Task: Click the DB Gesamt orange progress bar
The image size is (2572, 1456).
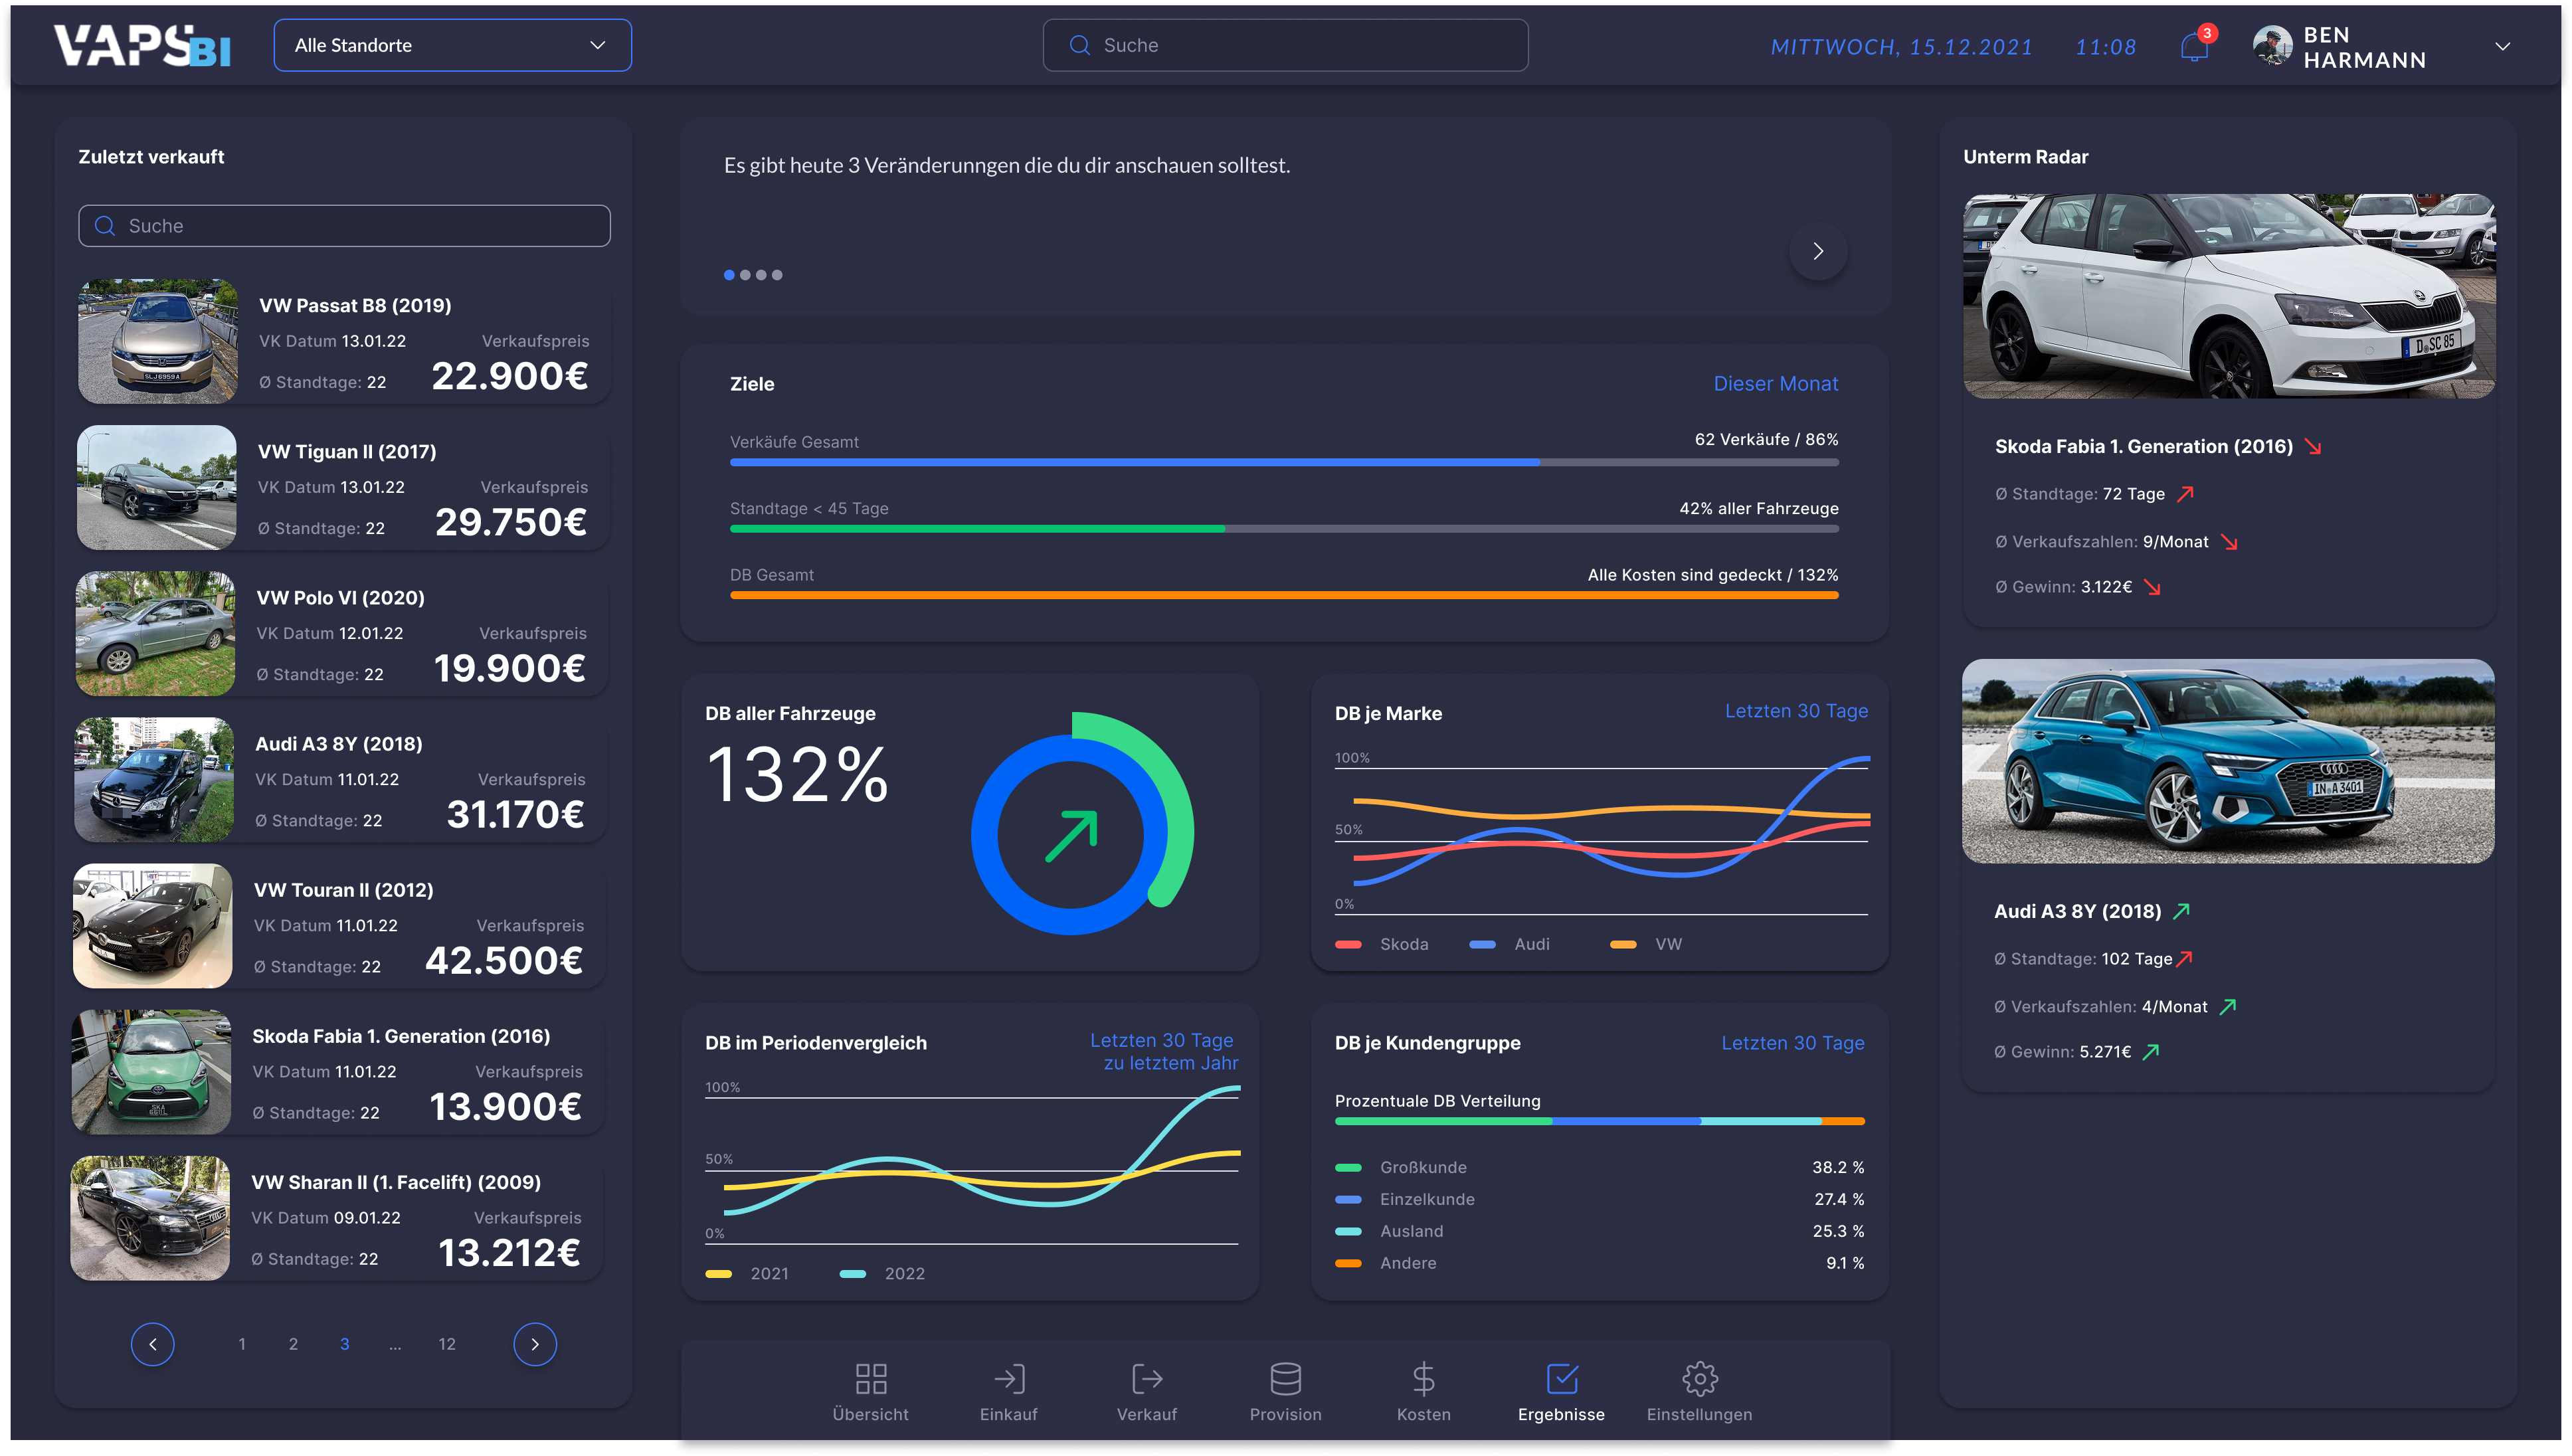Action: tap(1284, 595)
